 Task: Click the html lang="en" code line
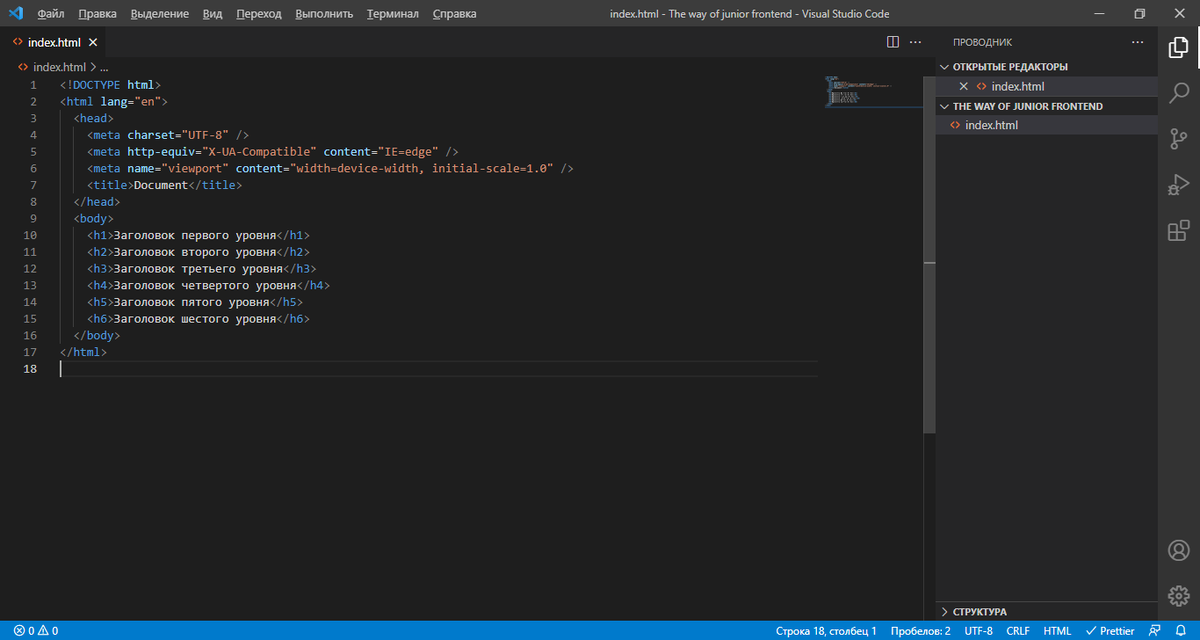114,102
